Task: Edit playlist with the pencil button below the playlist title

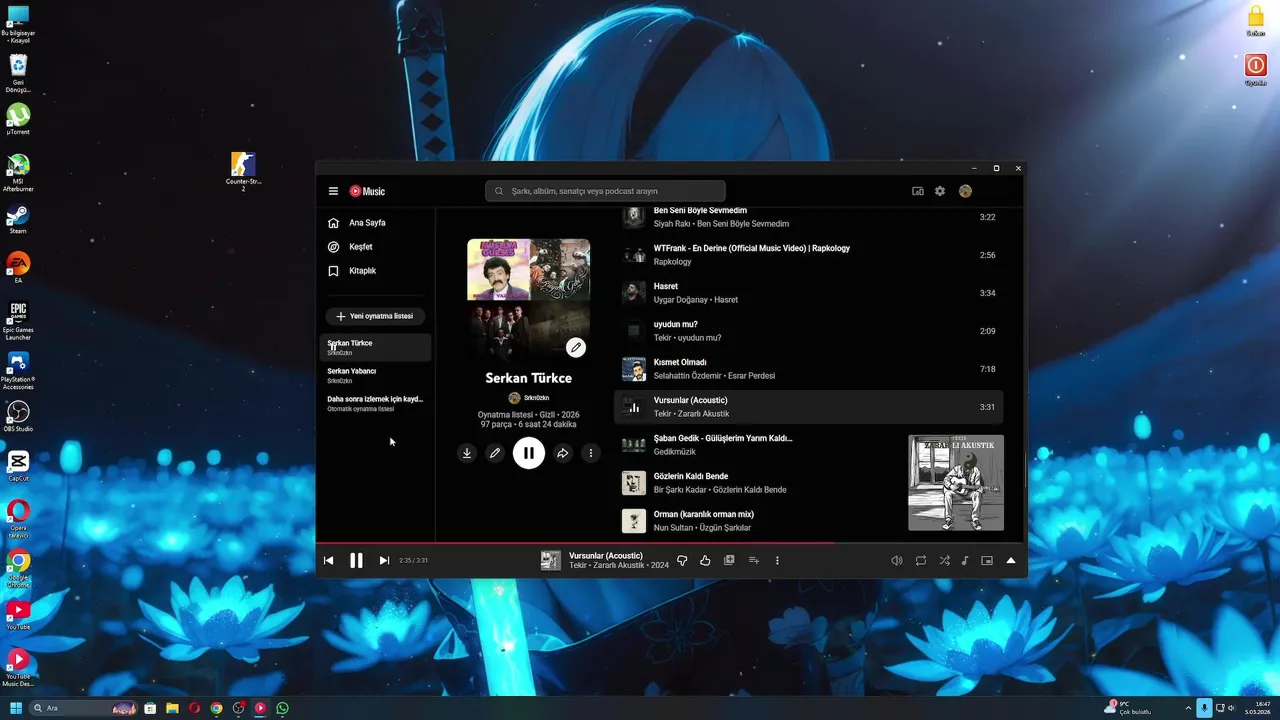Action: pos(494,453)
